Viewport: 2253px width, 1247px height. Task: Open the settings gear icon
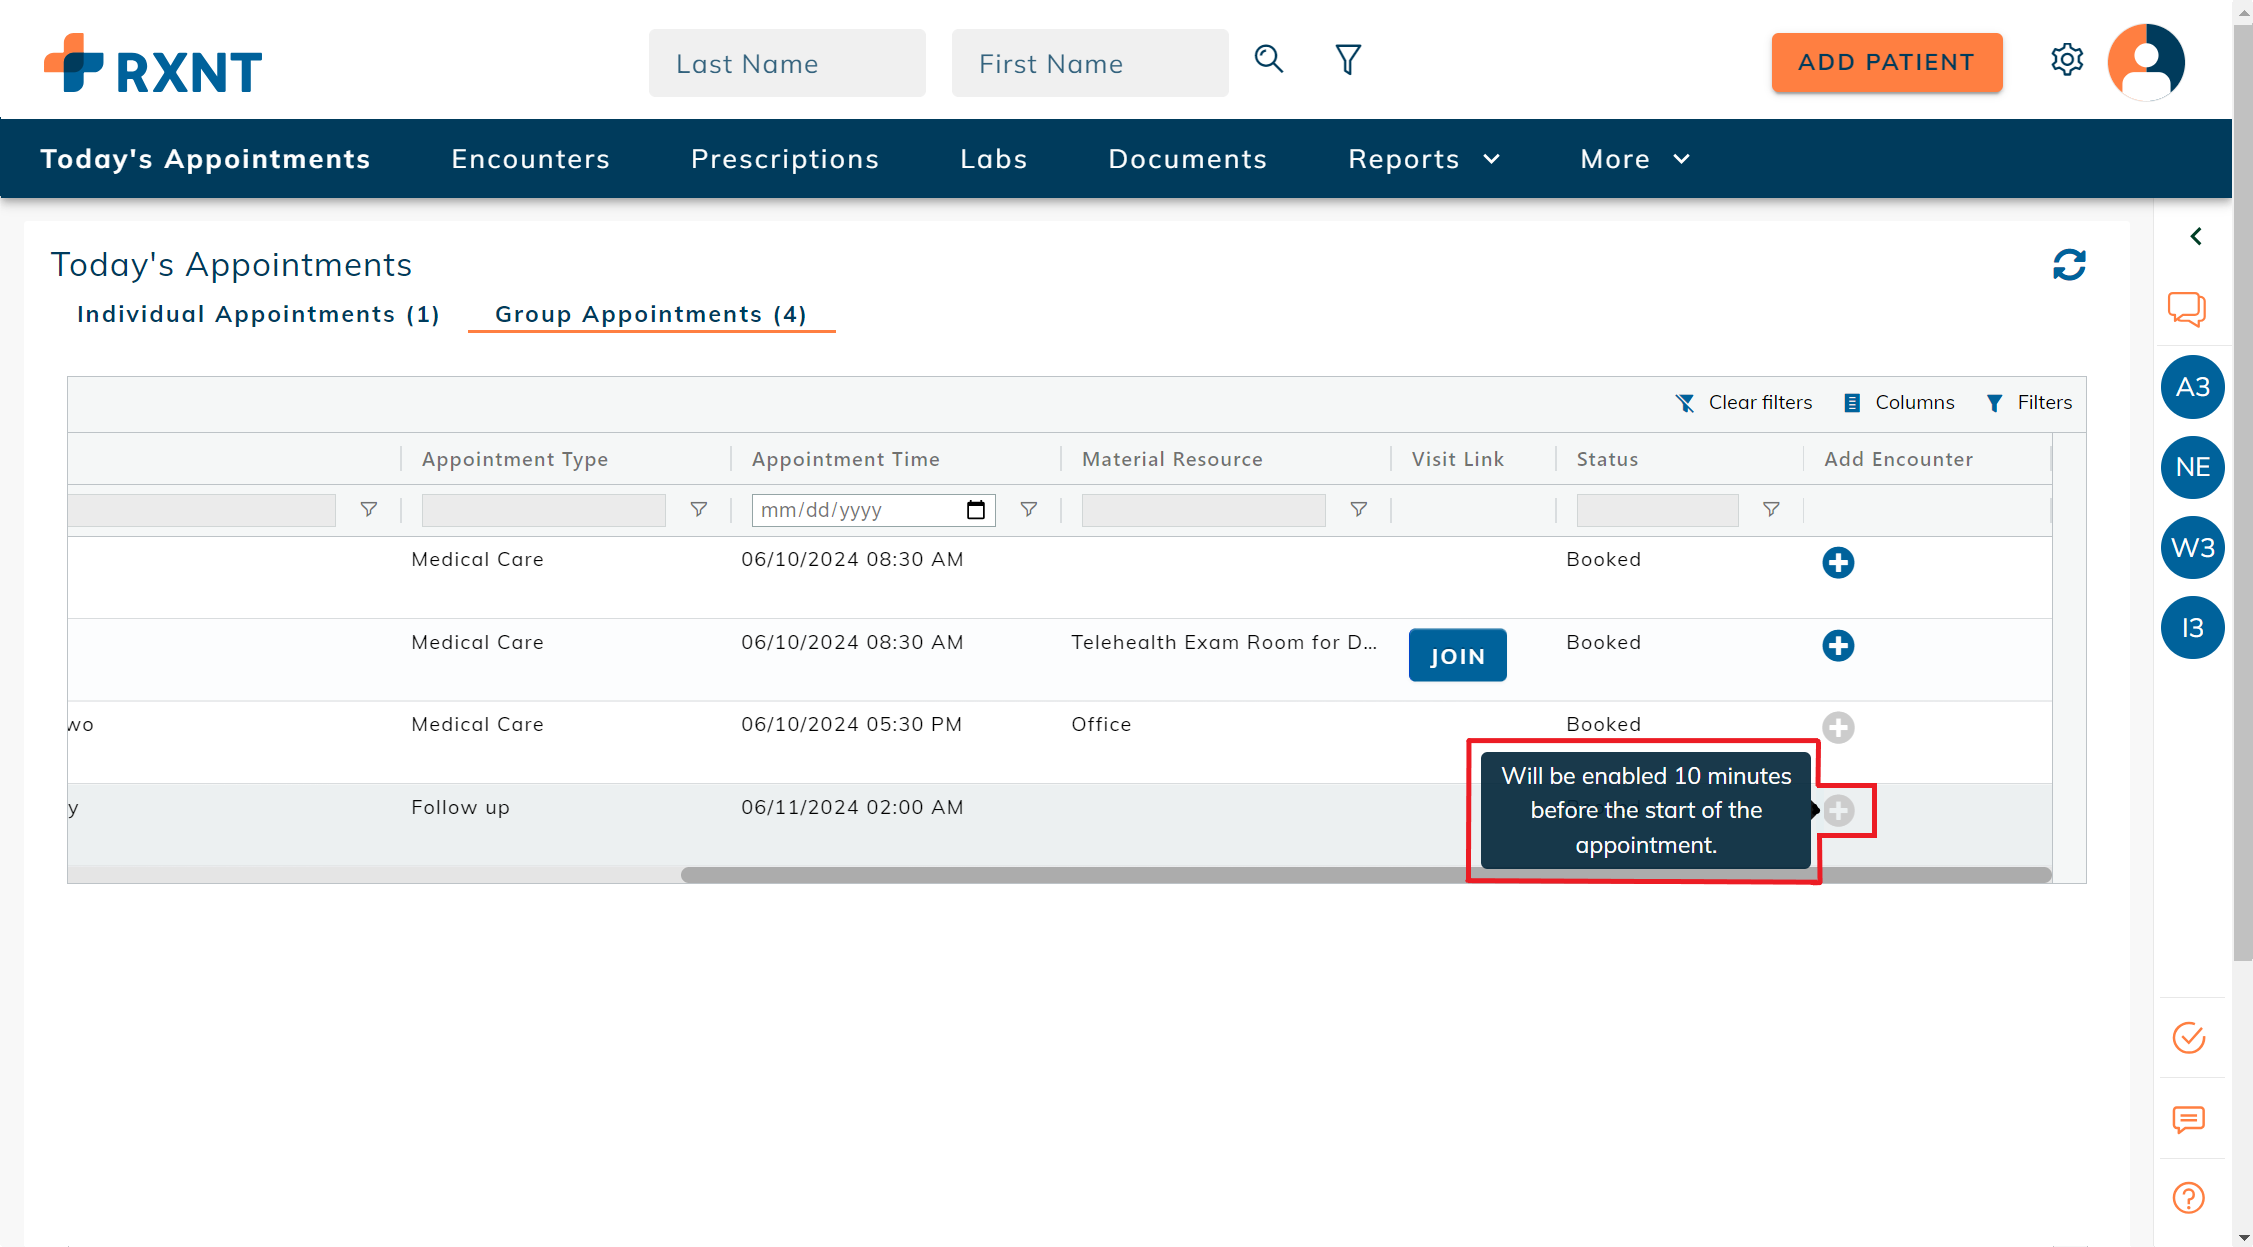pyautogui.click(x=2067, y=60)
